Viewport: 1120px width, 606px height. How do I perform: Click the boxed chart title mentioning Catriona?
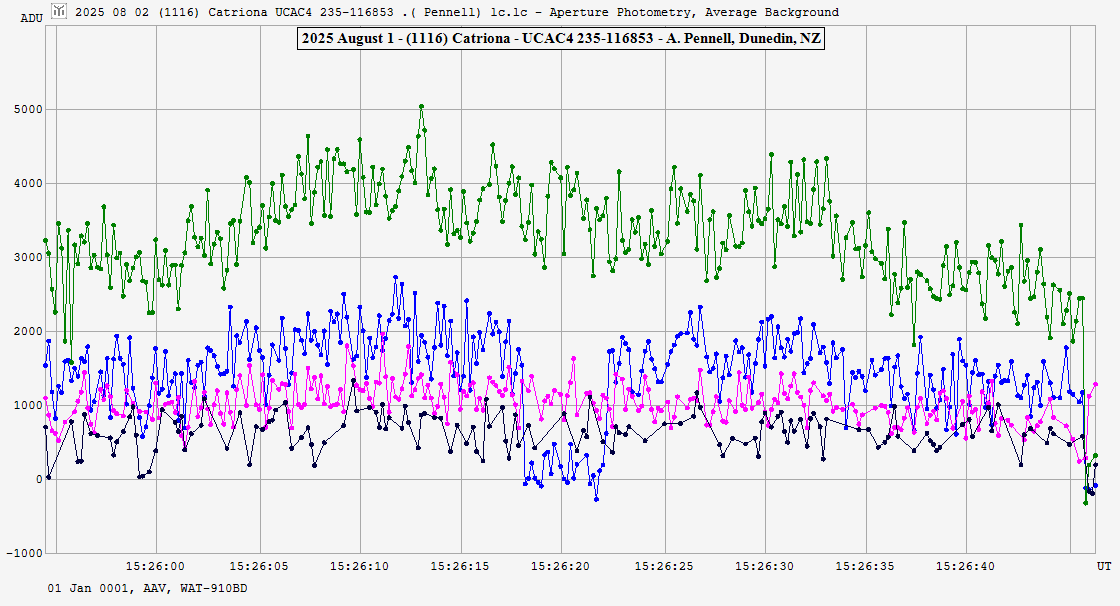coord(560,38)
